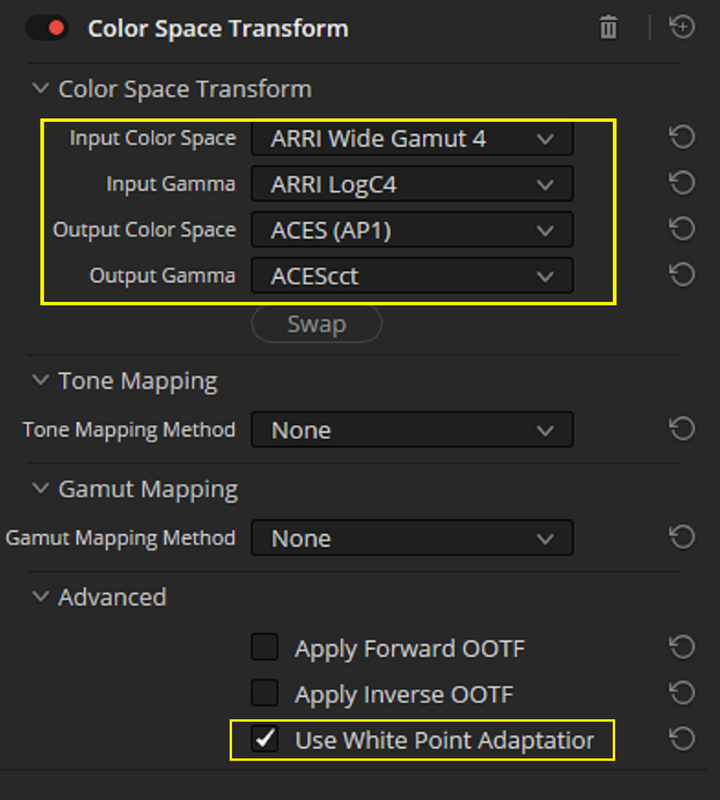The image size is (720, 800).
Task: Open Gamut Mapping Method dropdown
Action: click(412, 538)
